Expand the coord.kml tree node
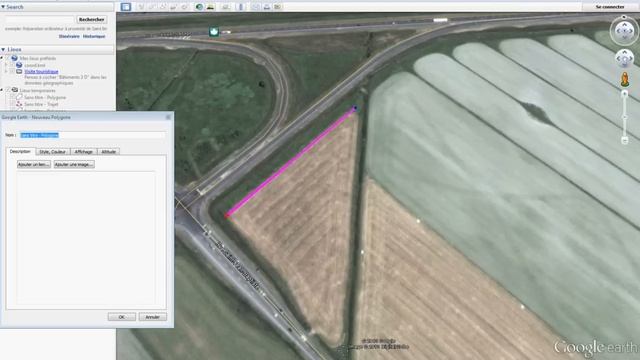 [7, 65]
